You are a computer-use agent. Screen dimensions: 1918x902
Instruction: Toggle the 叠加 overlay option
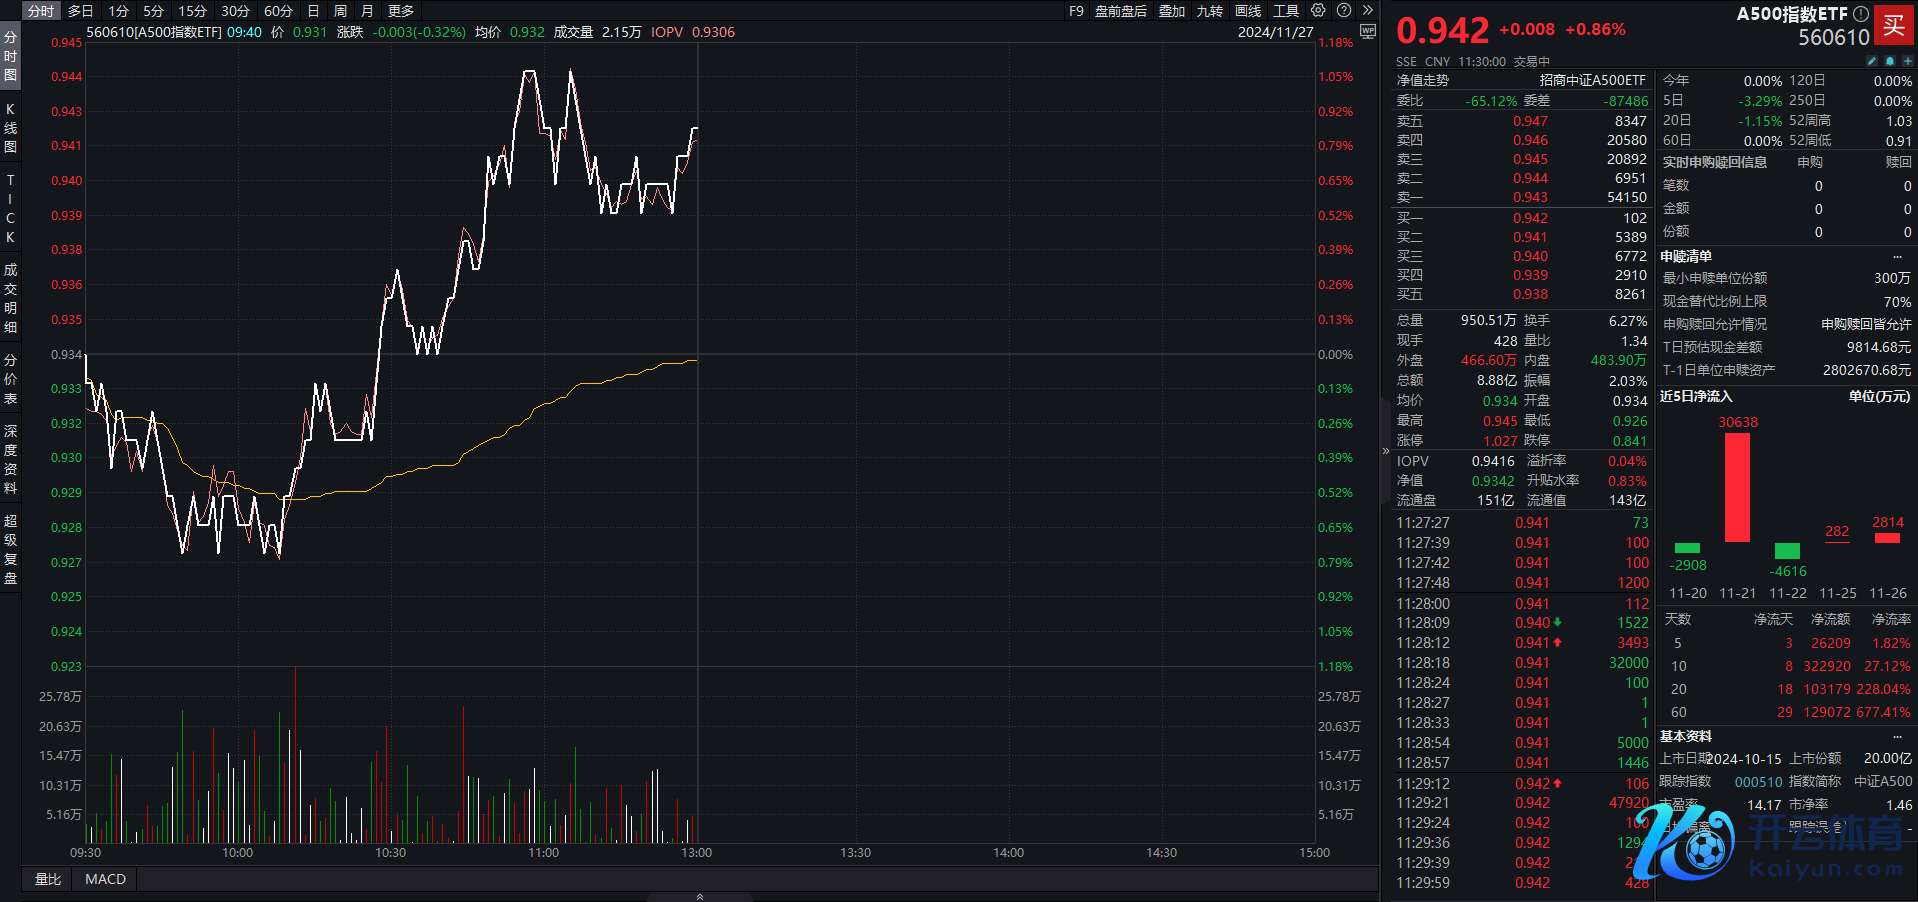pos(1172,11)
